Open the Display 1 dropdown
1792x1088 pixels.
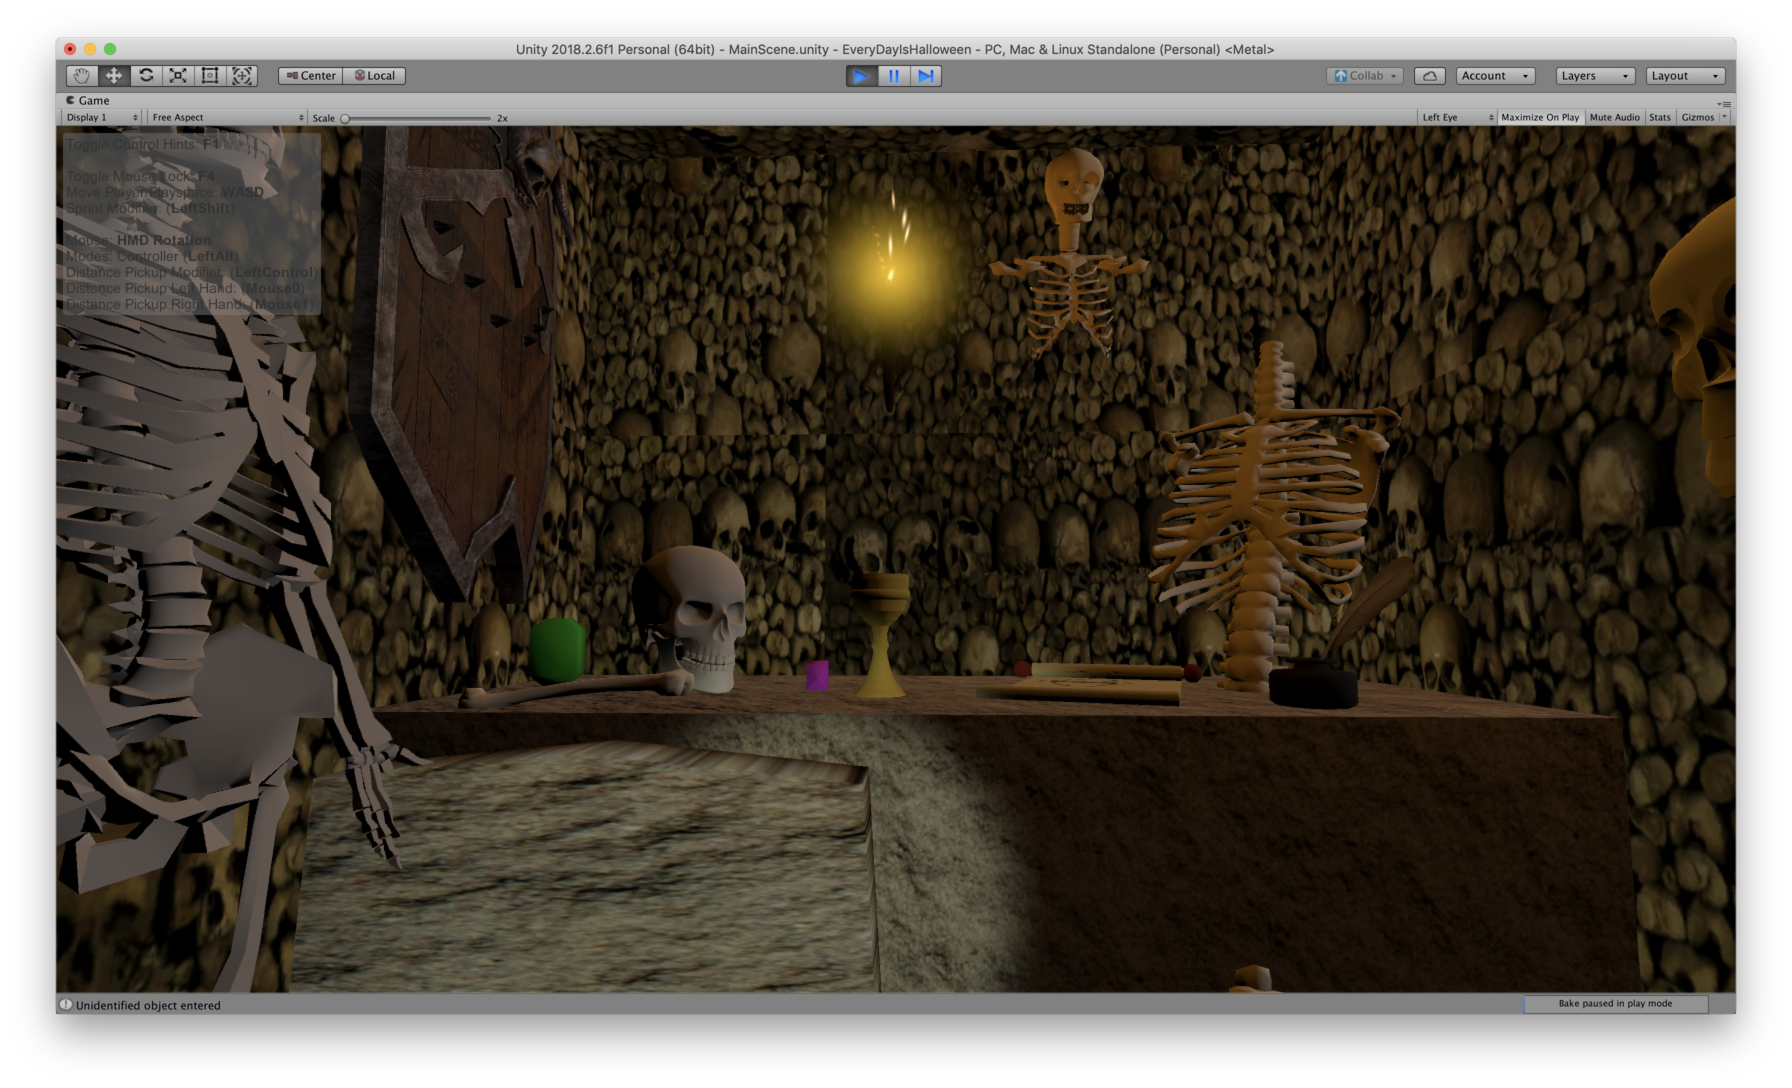click(x=101, y=118)
